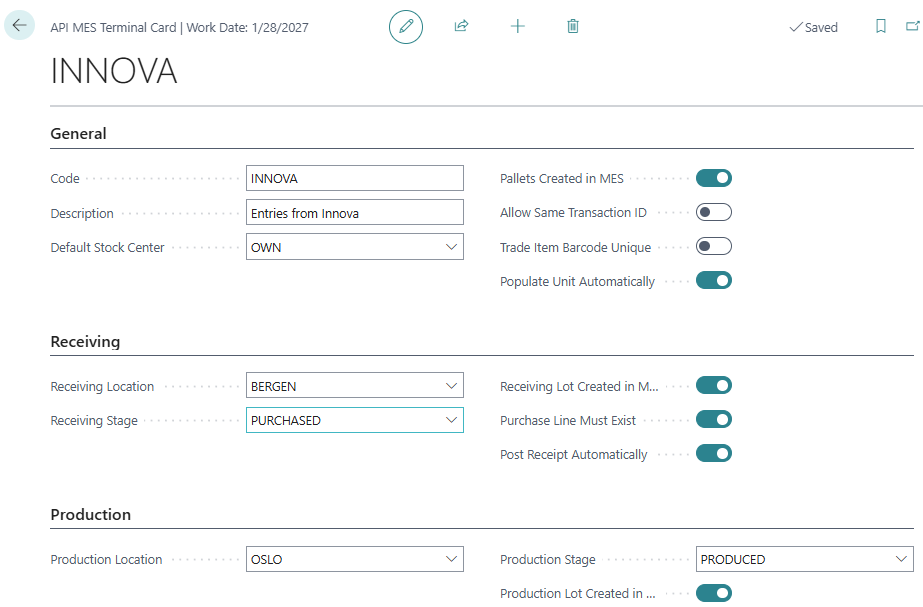Delete record with trash icon
Image resolution: width=923 pixels, height=607 pixels.
click(573, 26)
